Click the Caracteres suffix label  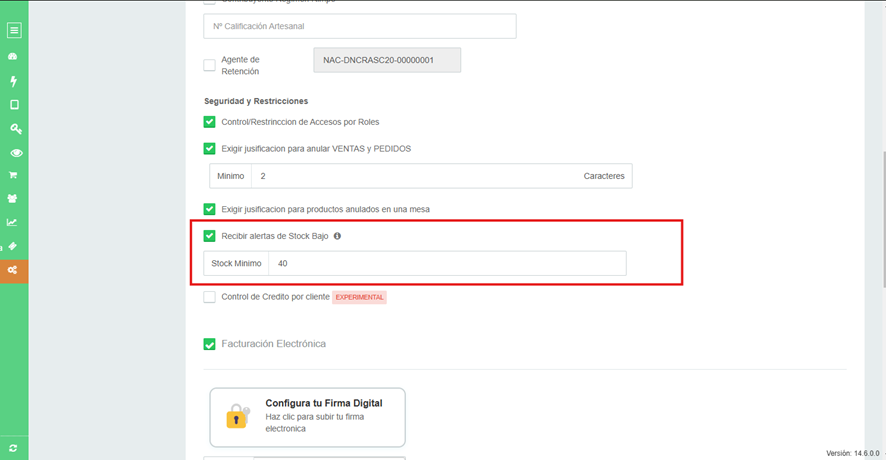pyautogui.click(x=604, y=176)
